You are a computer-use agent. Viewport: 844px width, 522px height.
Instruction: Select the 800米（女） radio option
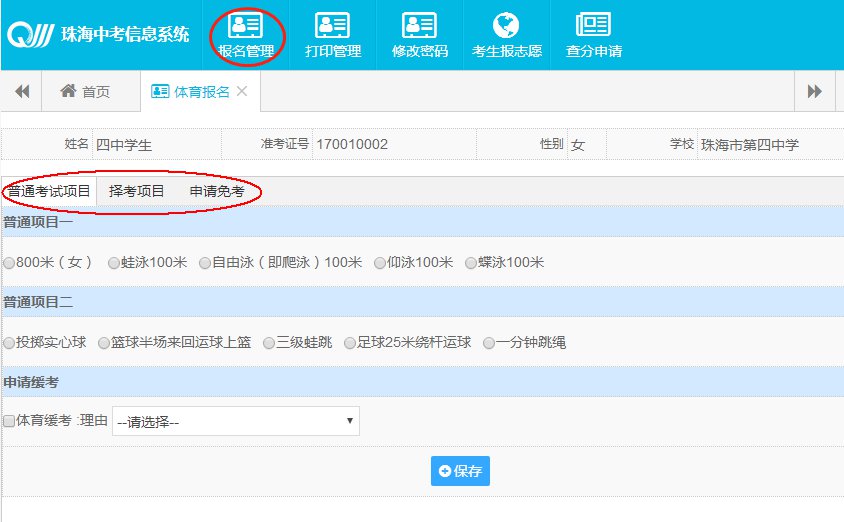click(x=9, y=263)
